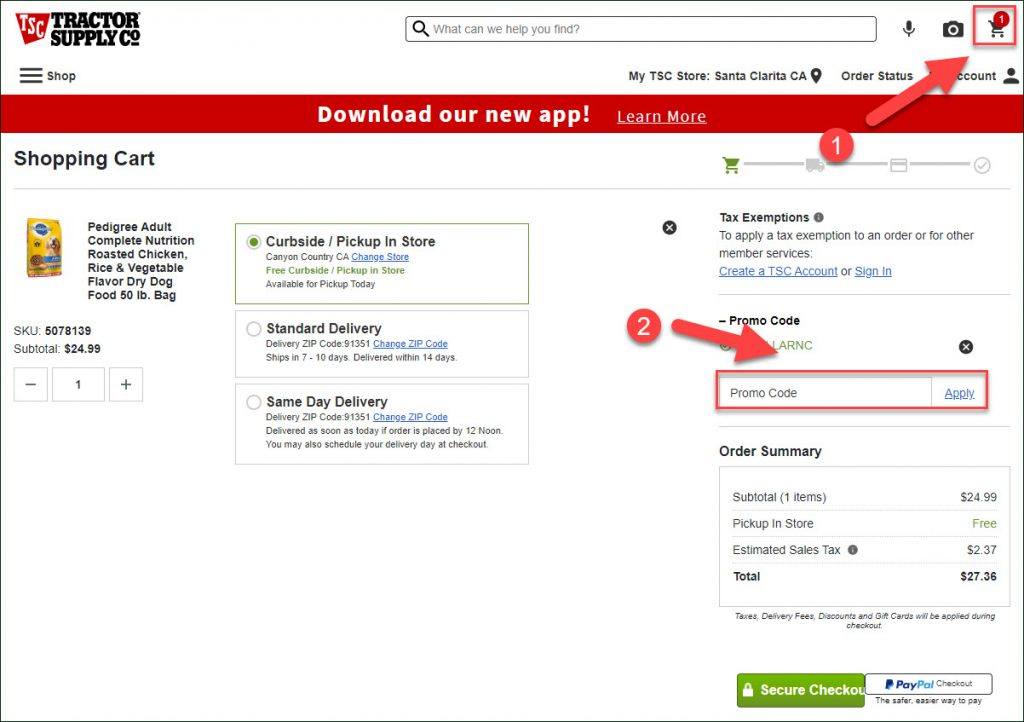Click the Sign In link
Image resolution: width=1024 pixels, height=722 pixels.
click(873, 271)
